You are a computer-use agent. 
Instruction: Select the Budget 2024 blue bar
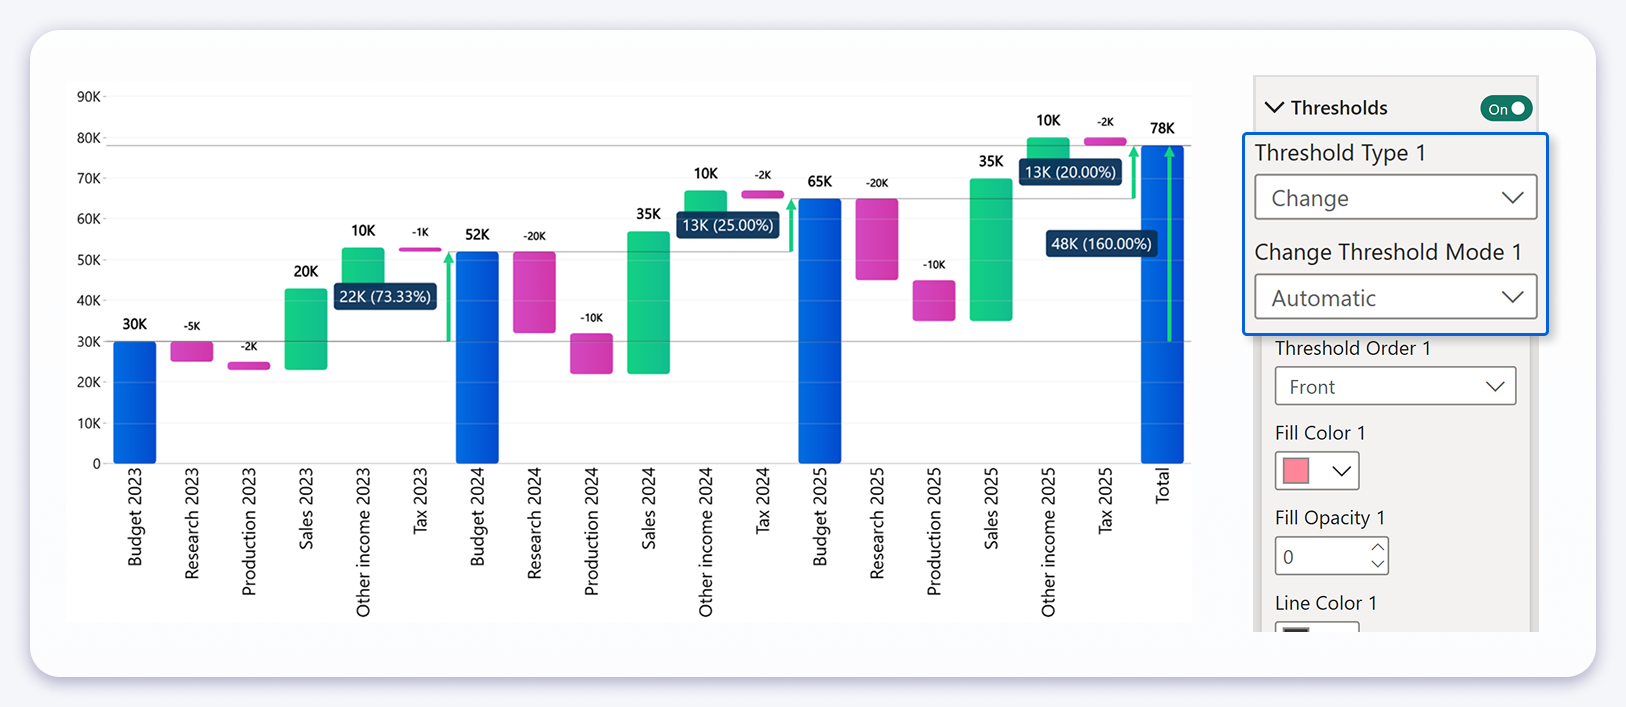(477, 357)
